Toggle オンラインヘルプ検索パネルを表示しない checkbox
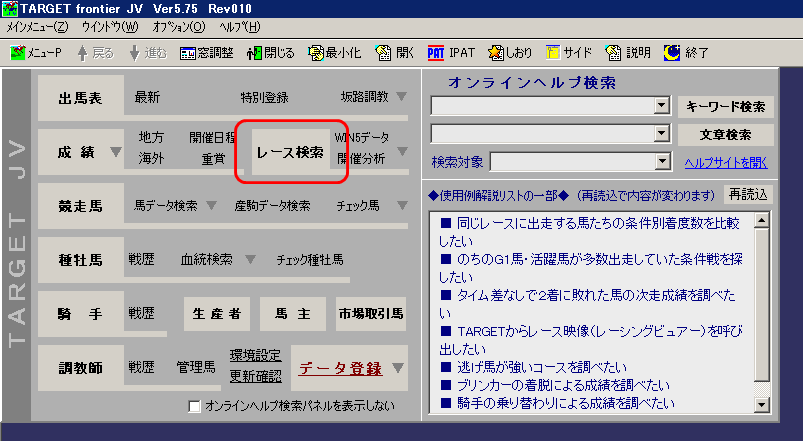The height and width of the screenshot is (441, 803). tap(194, 406)
